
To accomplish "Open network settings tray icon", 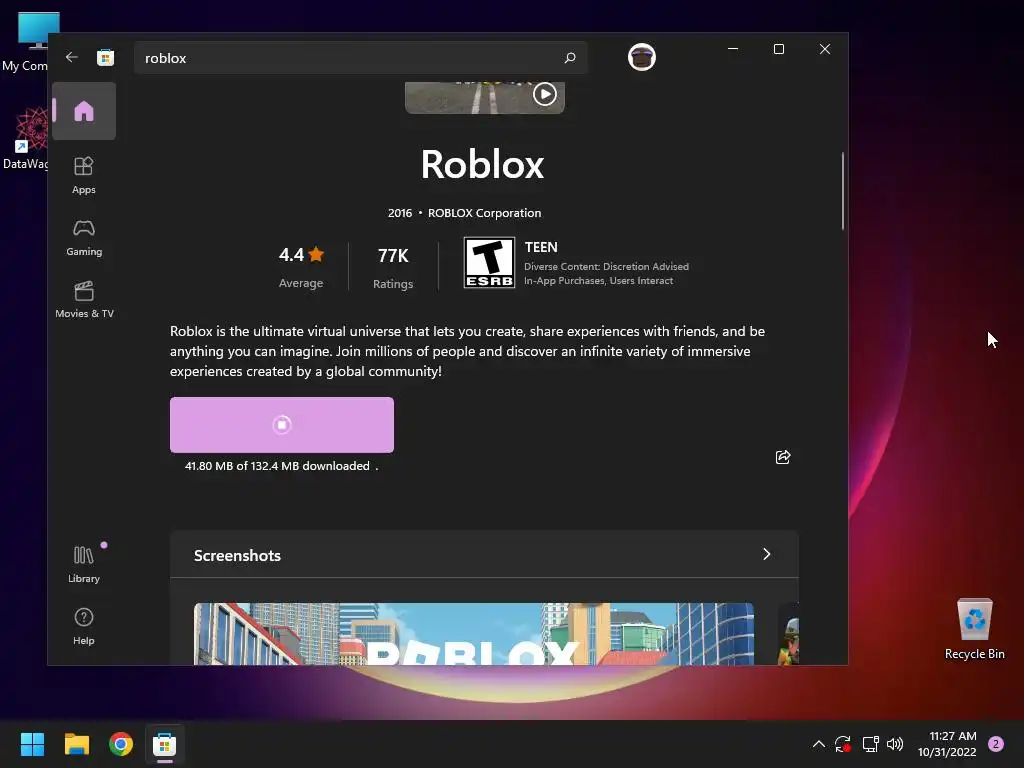I will 870,744.
